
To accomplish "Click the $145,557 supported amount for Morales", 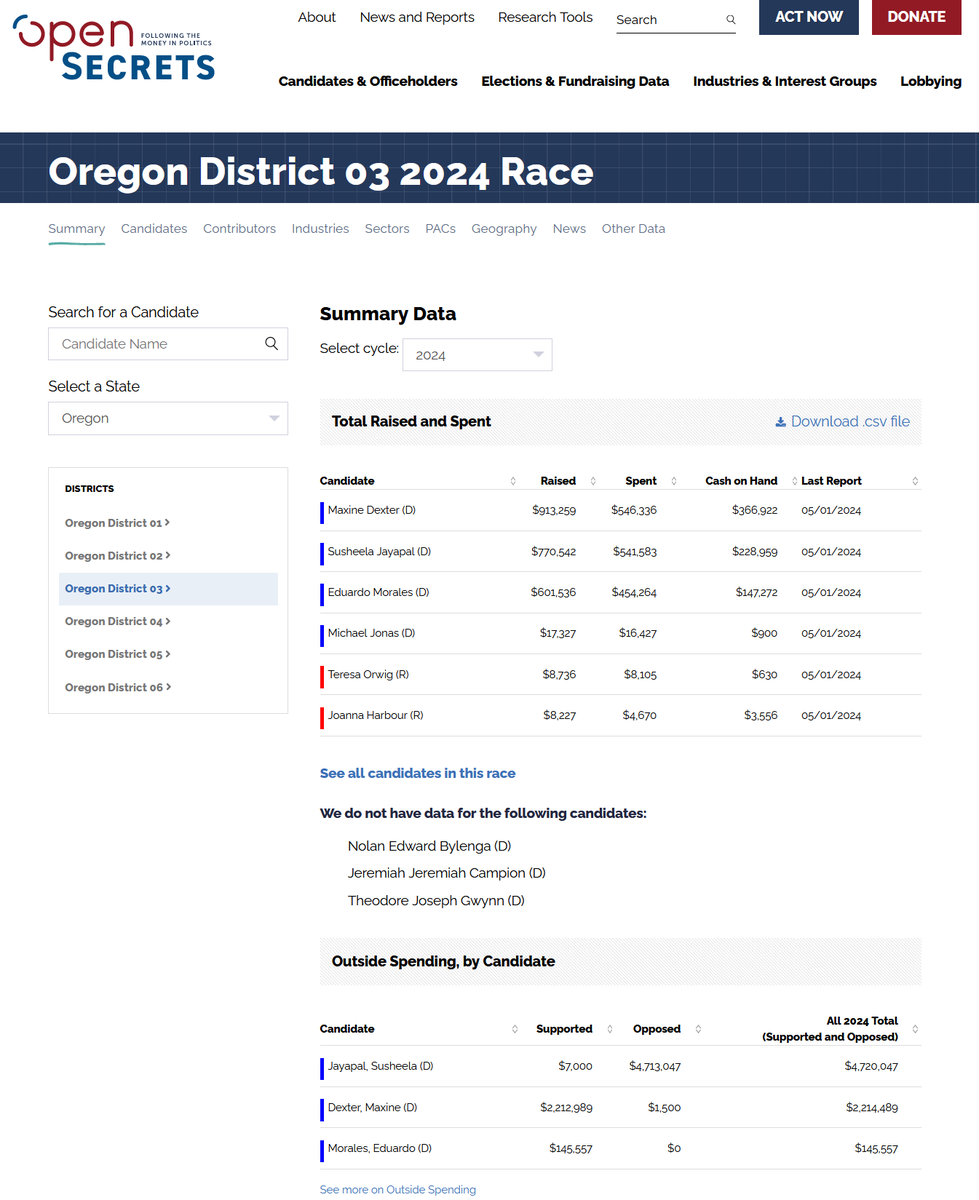I will click(571, 1148).
